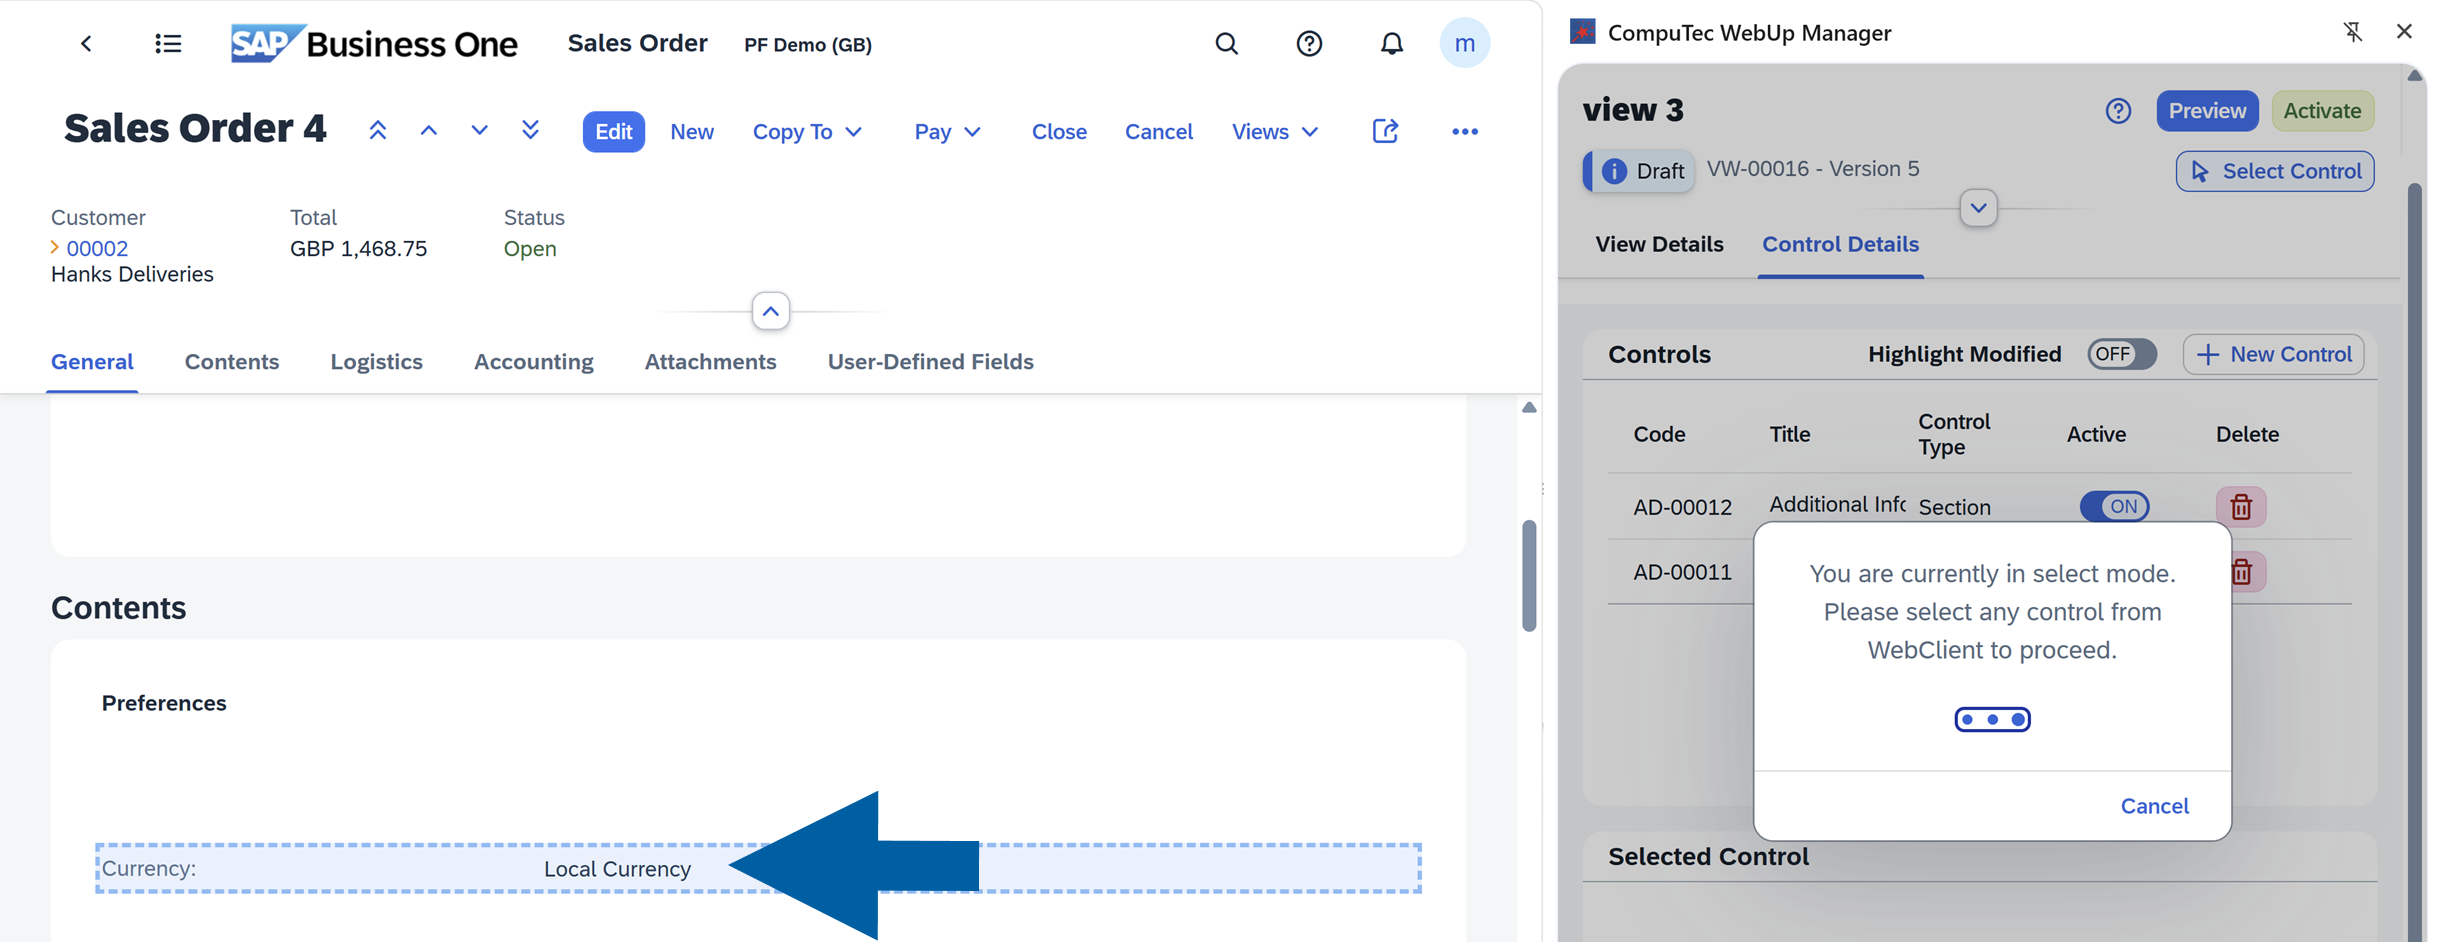Screen dimensions: 2441x942
Task: Open help for view 3
Action: coord(2118,110)
